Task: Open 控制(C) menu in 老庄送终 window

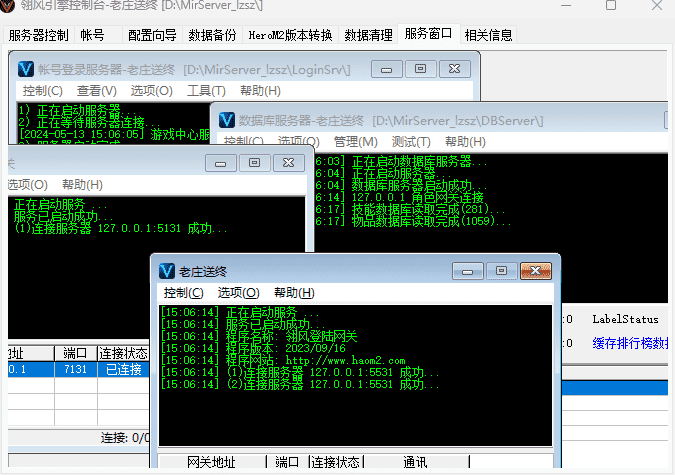Action: click(183, 293)
